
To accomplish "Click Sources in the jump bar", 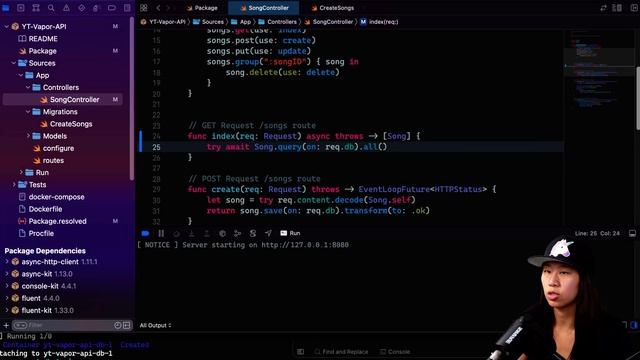I will (208, 22).
